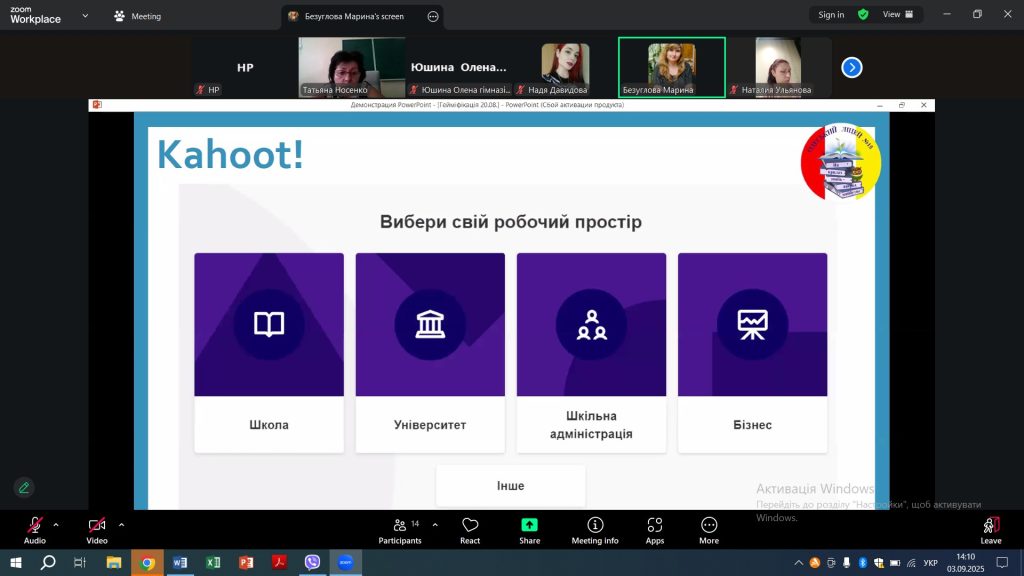Show hidden system tray icons
1024x576 pixels.
[798, 563]
